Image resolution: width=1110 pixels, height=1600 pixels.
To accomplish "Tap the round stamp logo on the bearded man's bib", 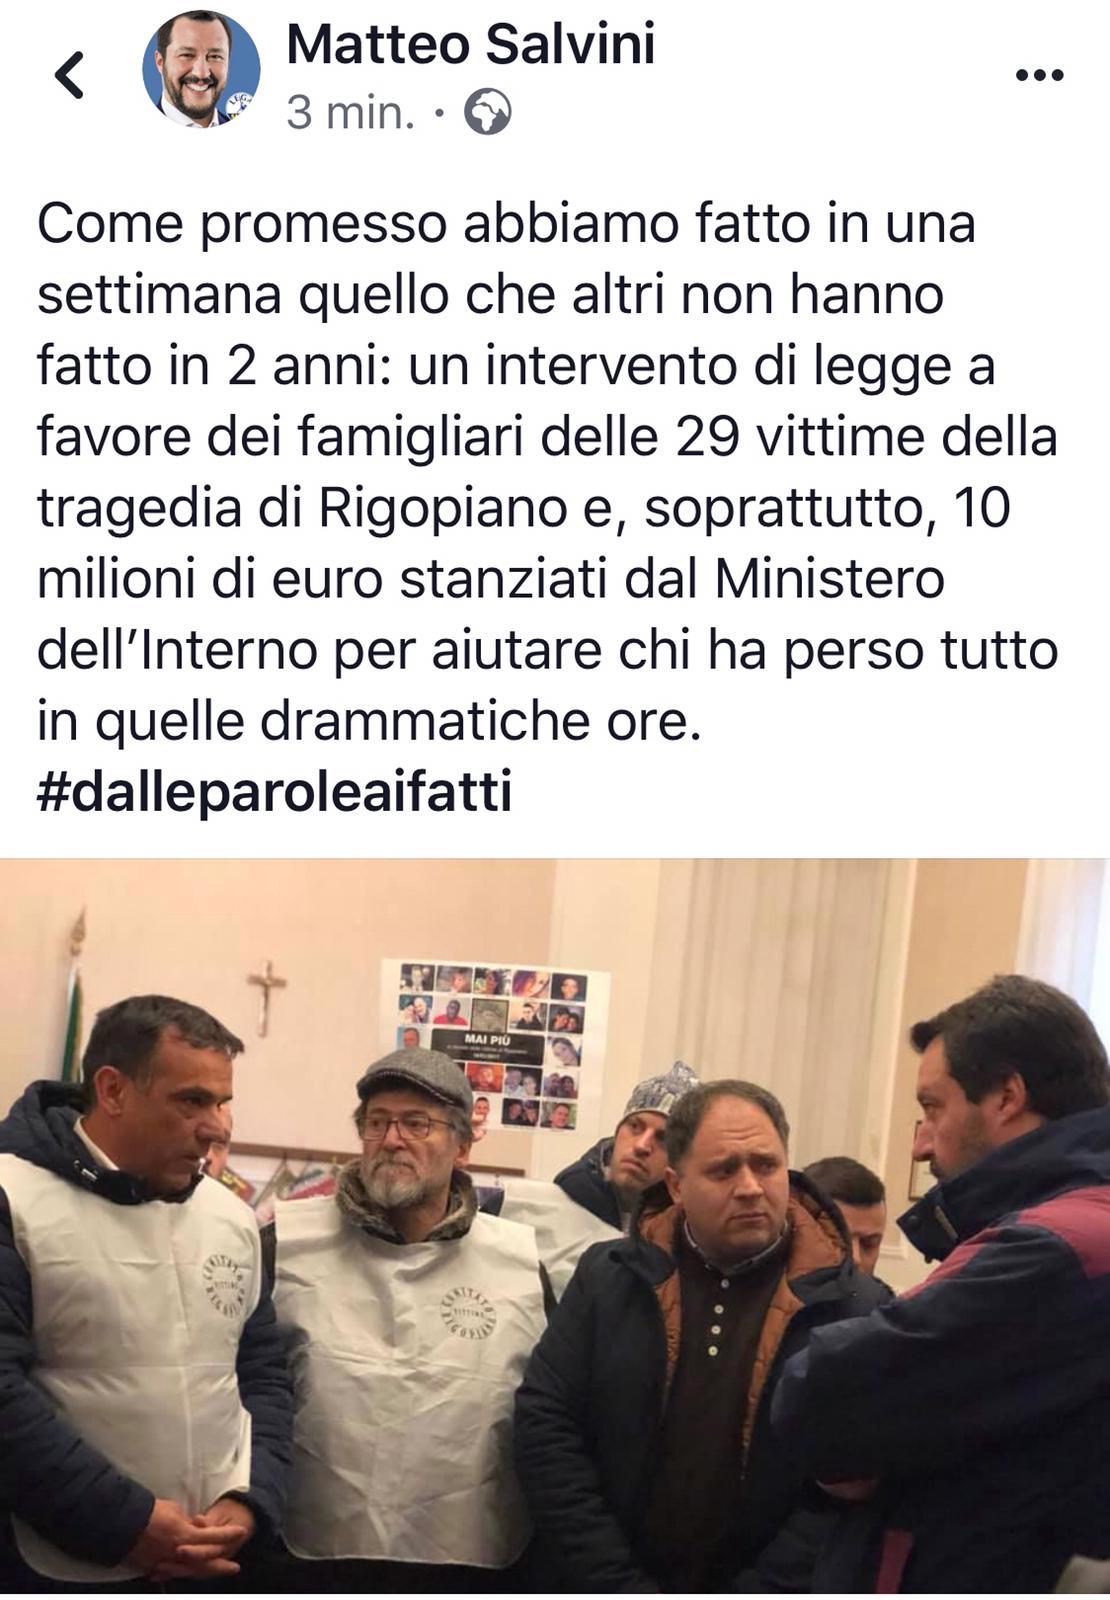I will coord(468,1312).
